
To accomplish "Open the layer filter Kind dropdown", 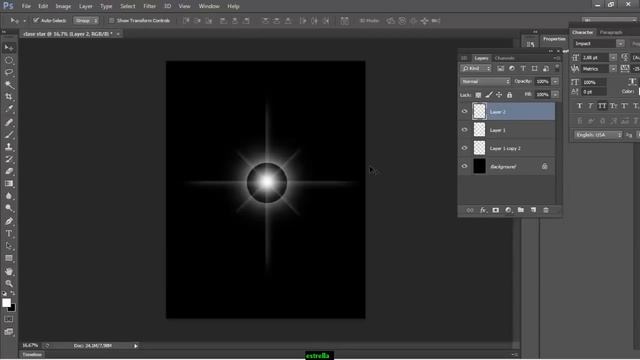I will (x=476, y=69).
